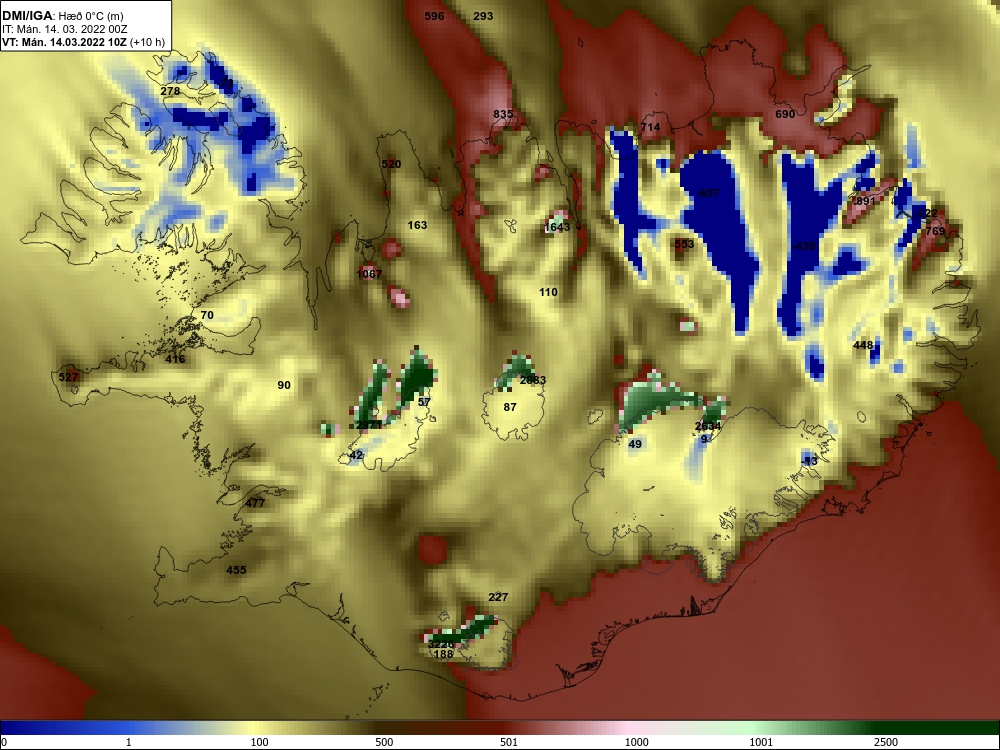Click the map value 188
The width and height of the screenshot is (1000, 750).
[443, 654]
